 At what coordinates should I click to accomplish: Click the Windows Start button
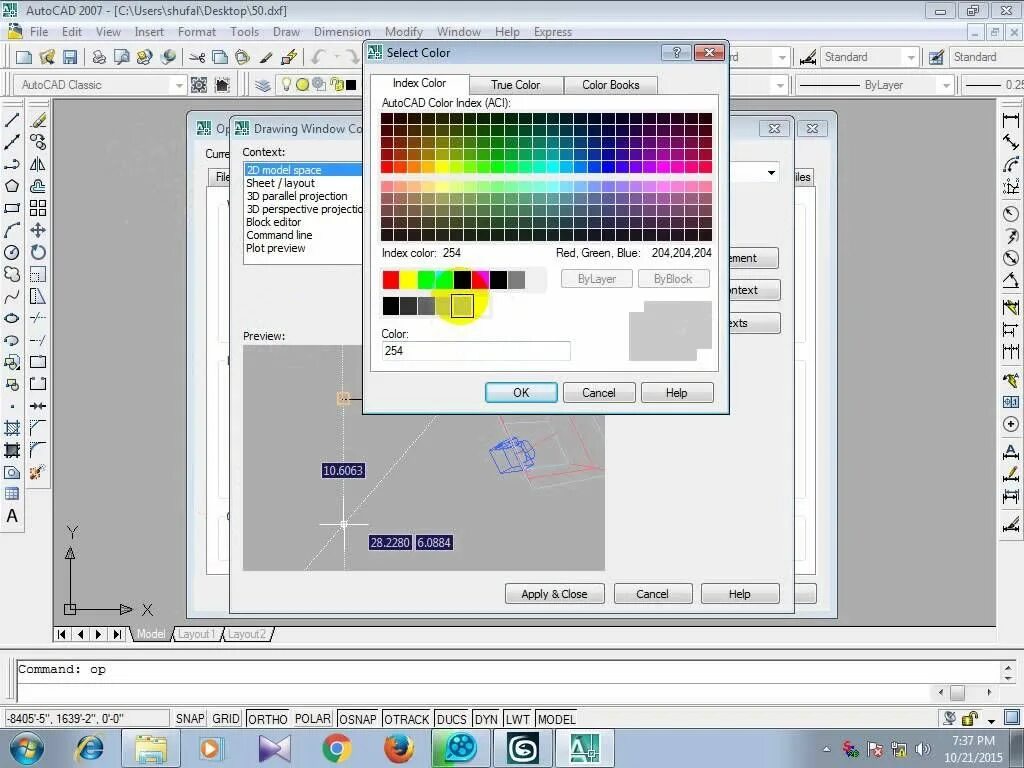26,748
